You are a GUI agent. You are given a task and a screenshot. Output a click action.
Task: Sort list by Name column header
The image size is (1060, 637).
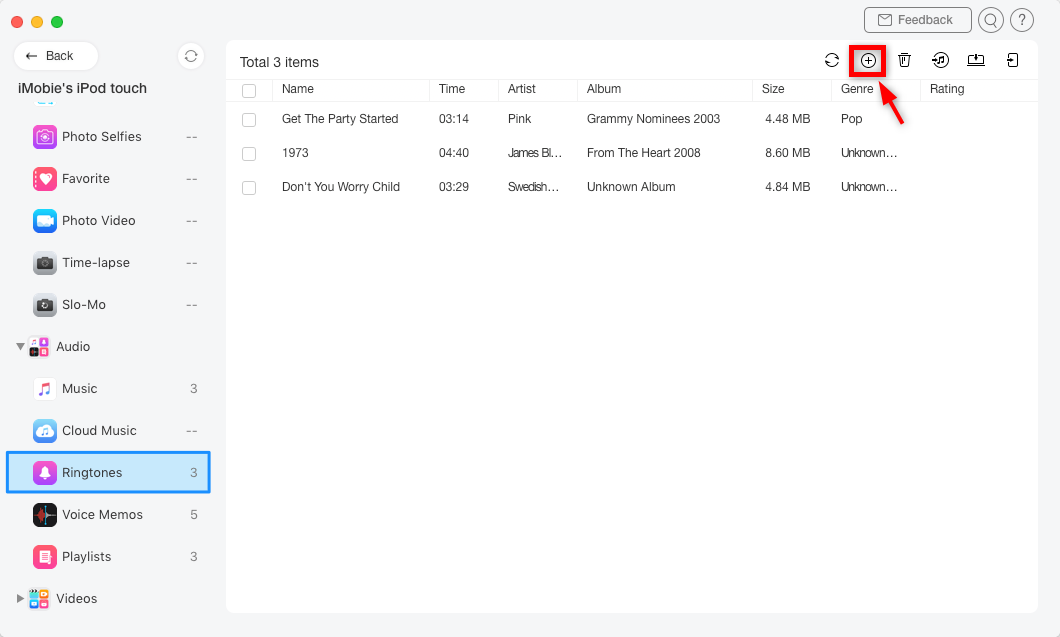298,89
